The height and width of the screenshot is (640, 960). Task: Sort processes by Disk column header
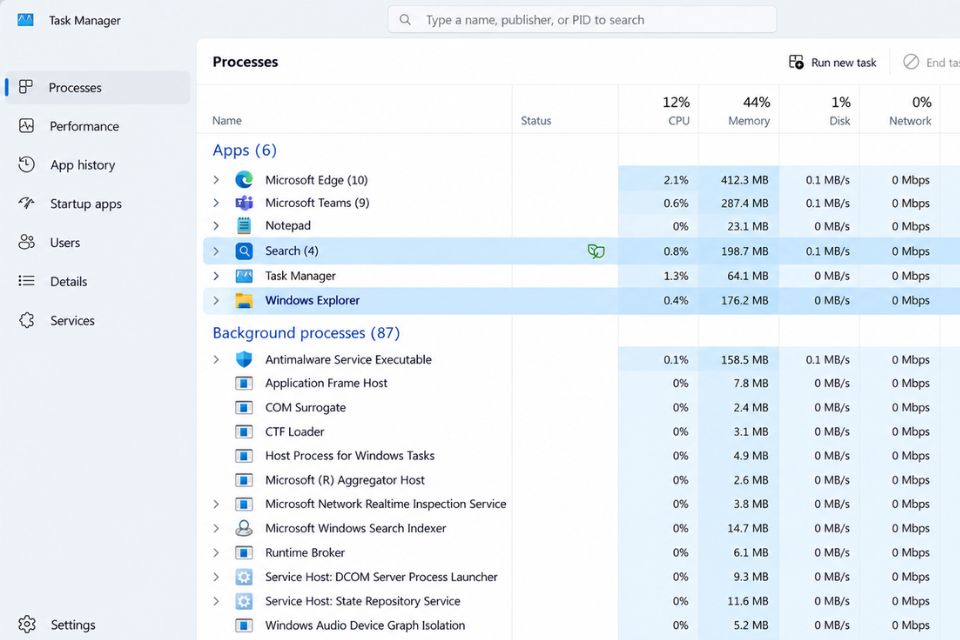[819, 110]
